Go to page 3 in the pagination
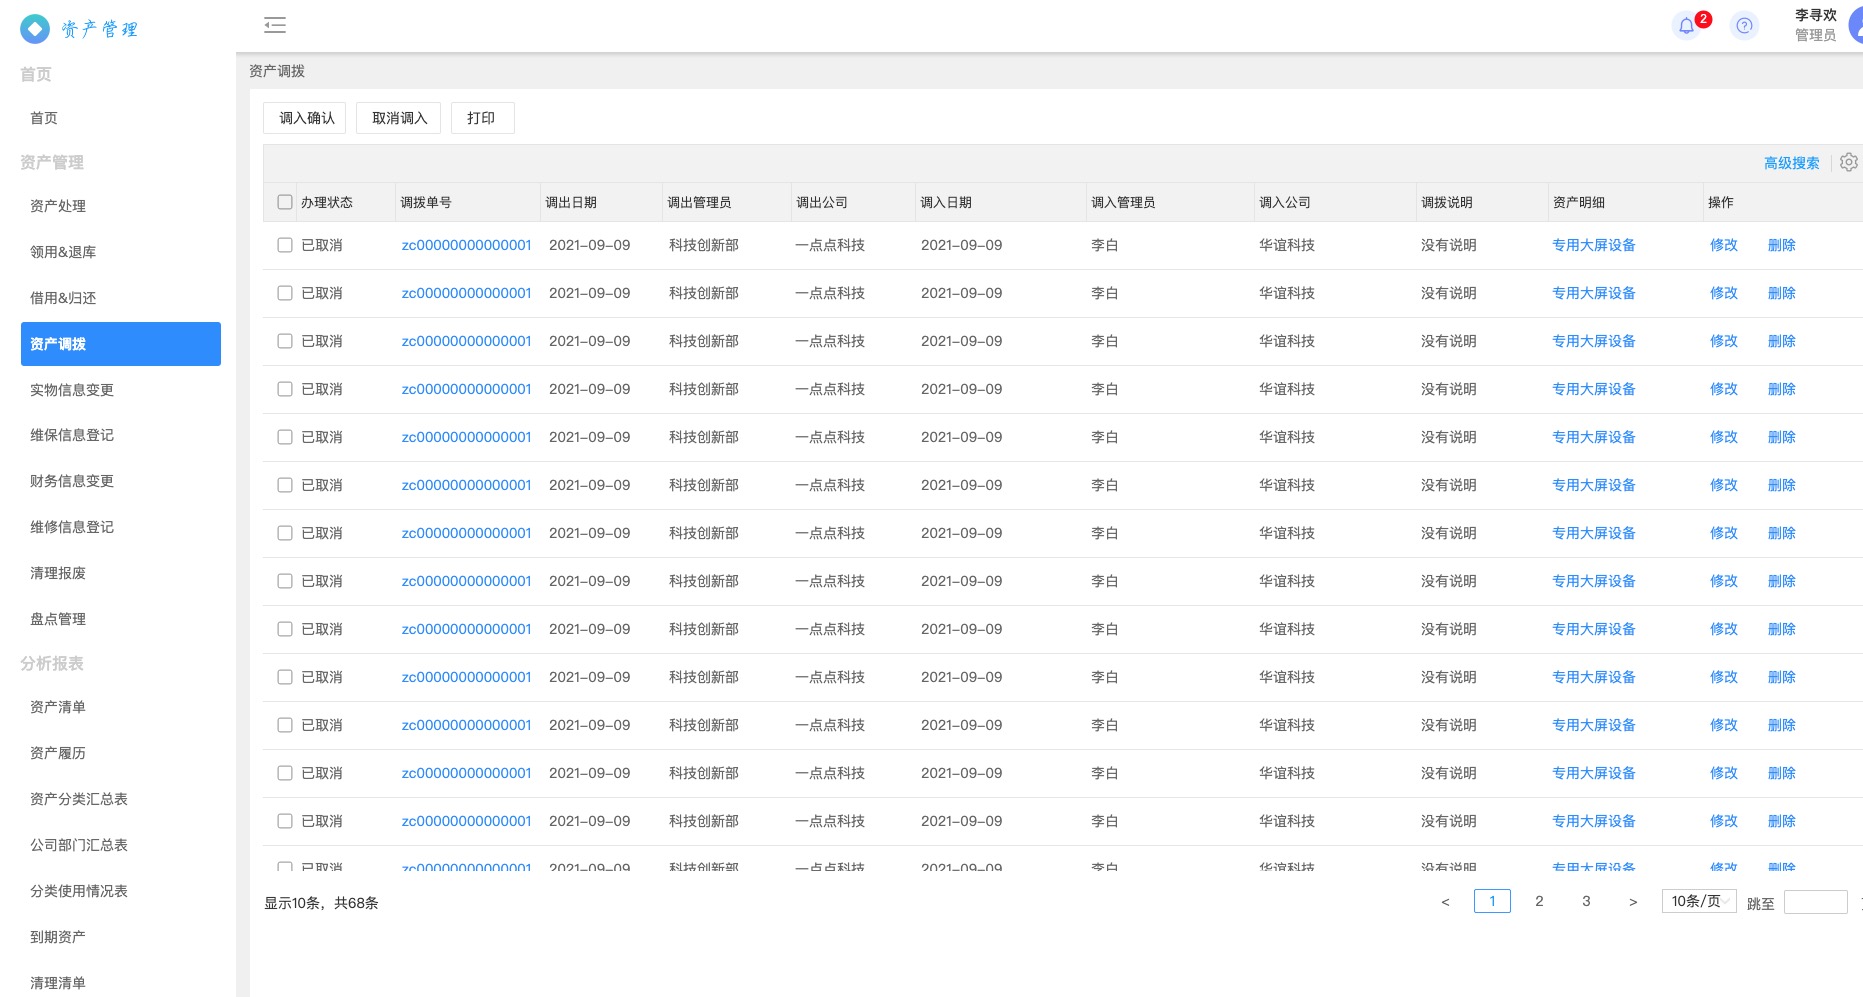The height and width of the screenshot is (997, 1863). pos(1586,901)
